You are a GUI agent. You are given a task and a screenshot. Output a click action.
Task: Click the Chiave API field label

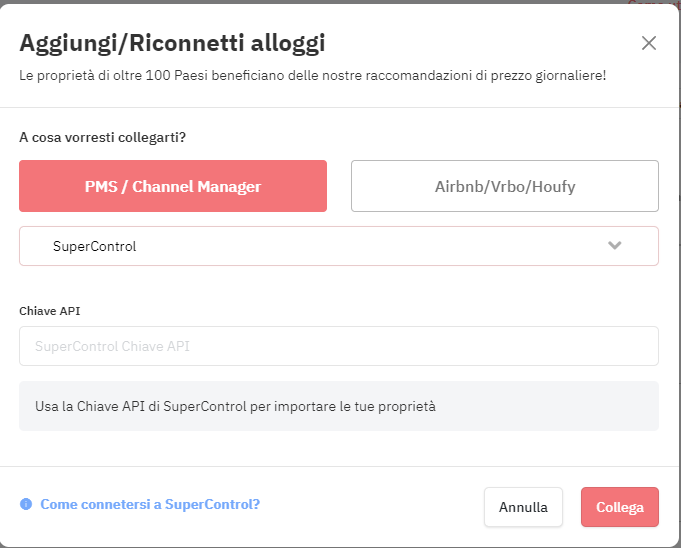click(50, 311)
